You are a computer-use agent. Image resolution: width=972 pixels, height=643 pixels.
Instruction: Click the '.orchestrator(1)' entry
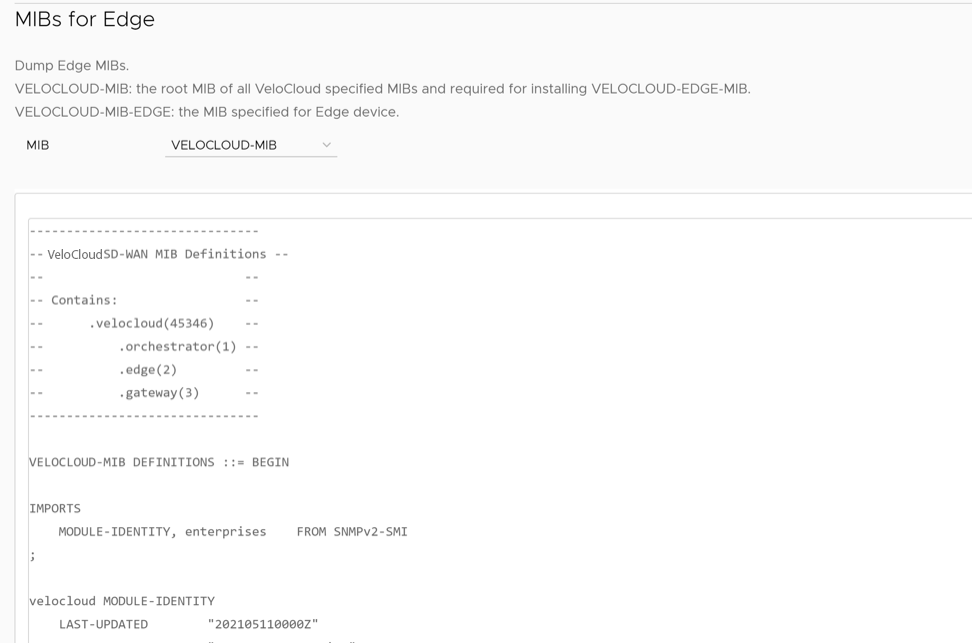[x=177, y=346]
